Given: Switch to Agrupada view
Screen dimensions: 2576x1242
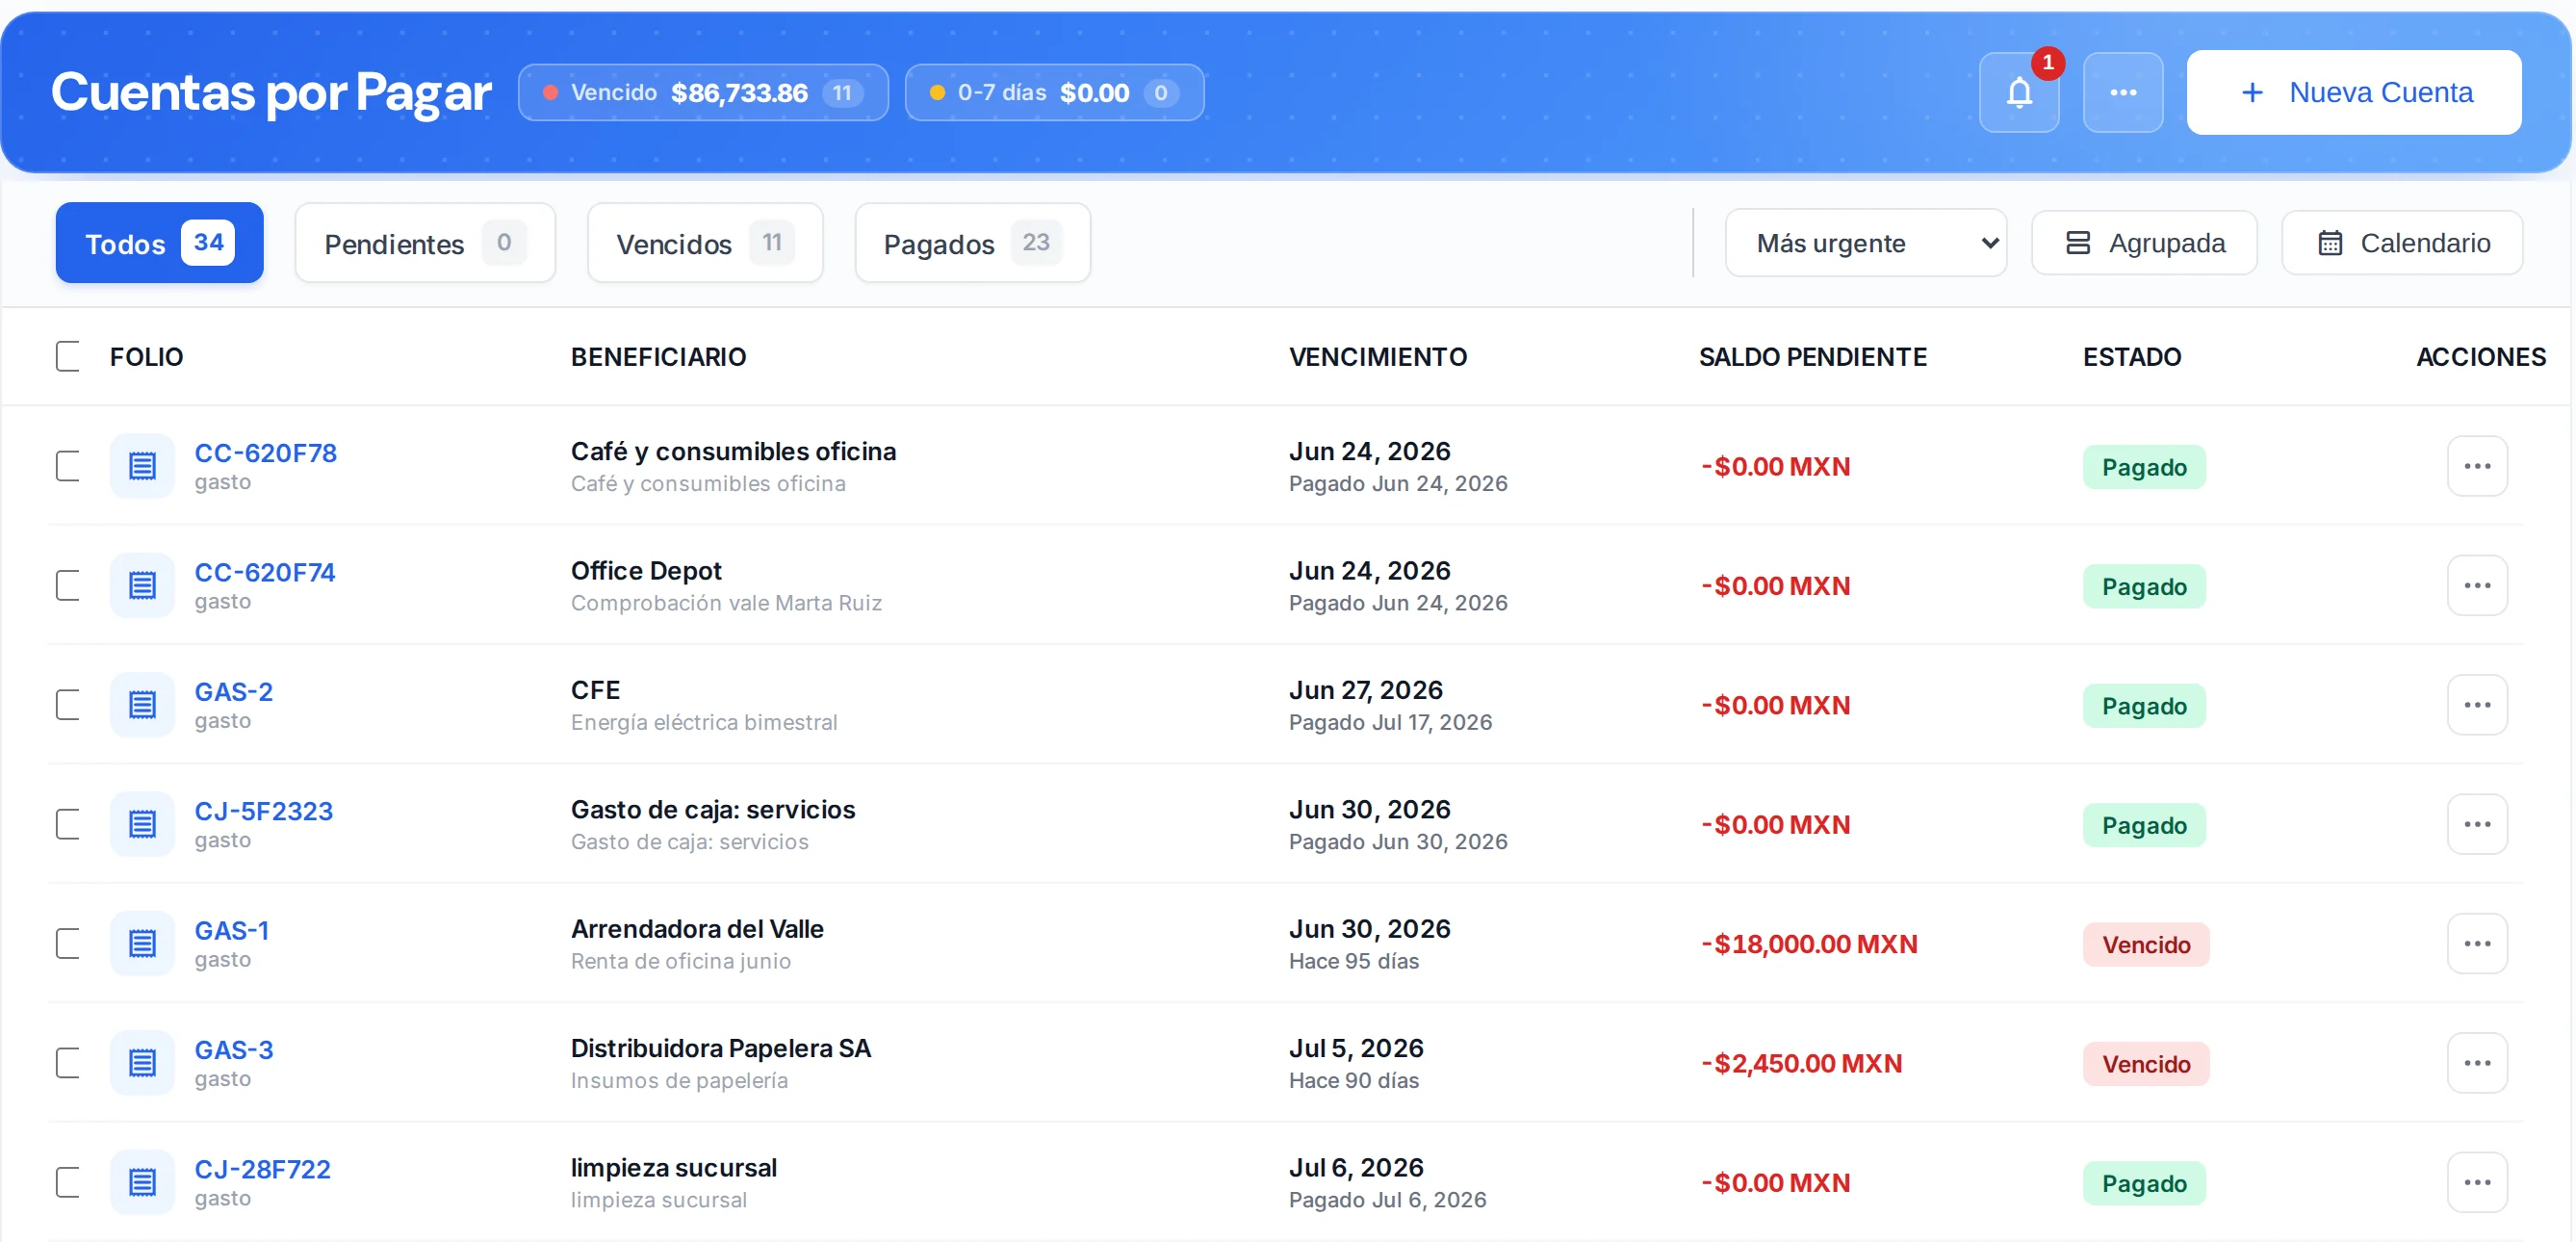Looking at the screenshot, I should click(2144, 243).
